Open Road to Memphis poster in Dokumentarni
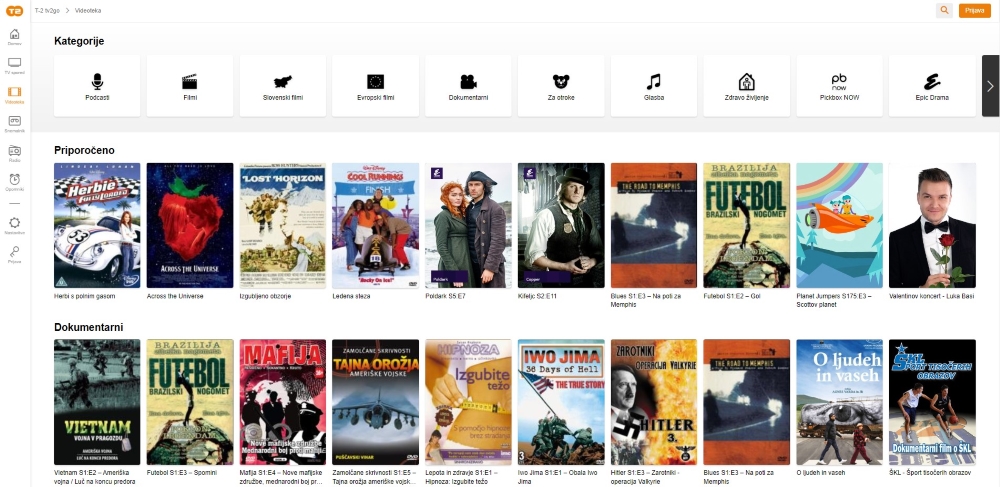The height and width of the screenshot is (487, 1000). click(746, 402)
